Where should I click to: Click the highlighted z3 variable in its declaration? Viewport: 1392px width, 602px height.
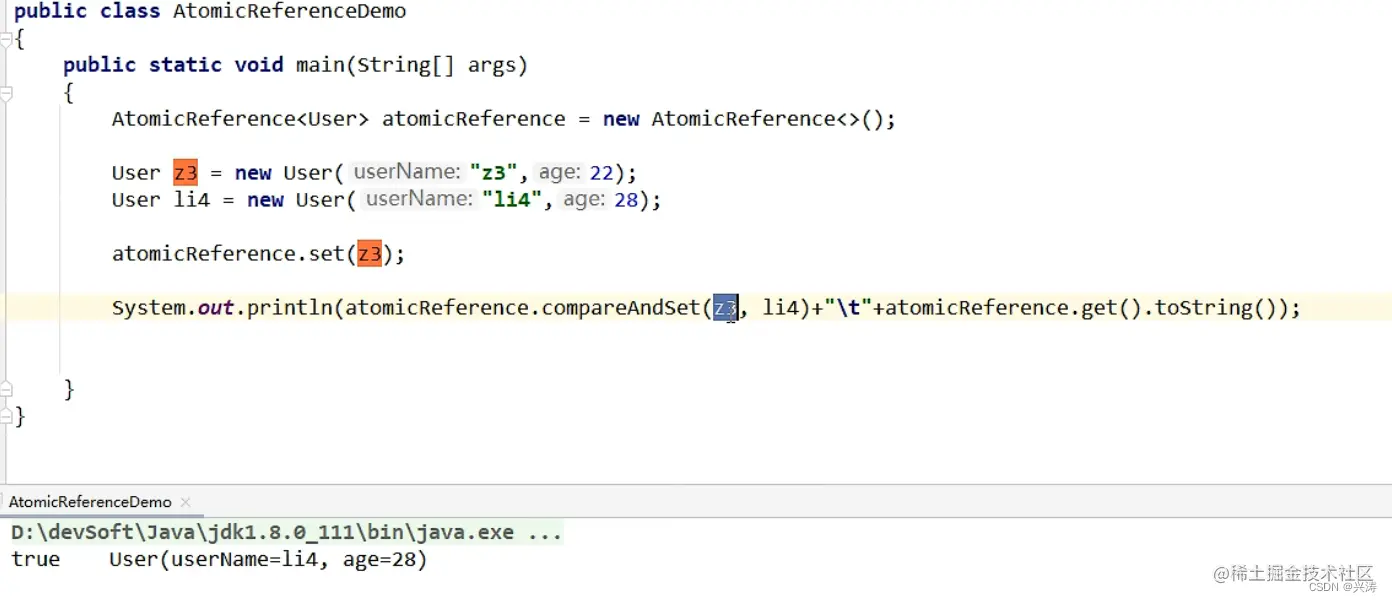[185, 173]
